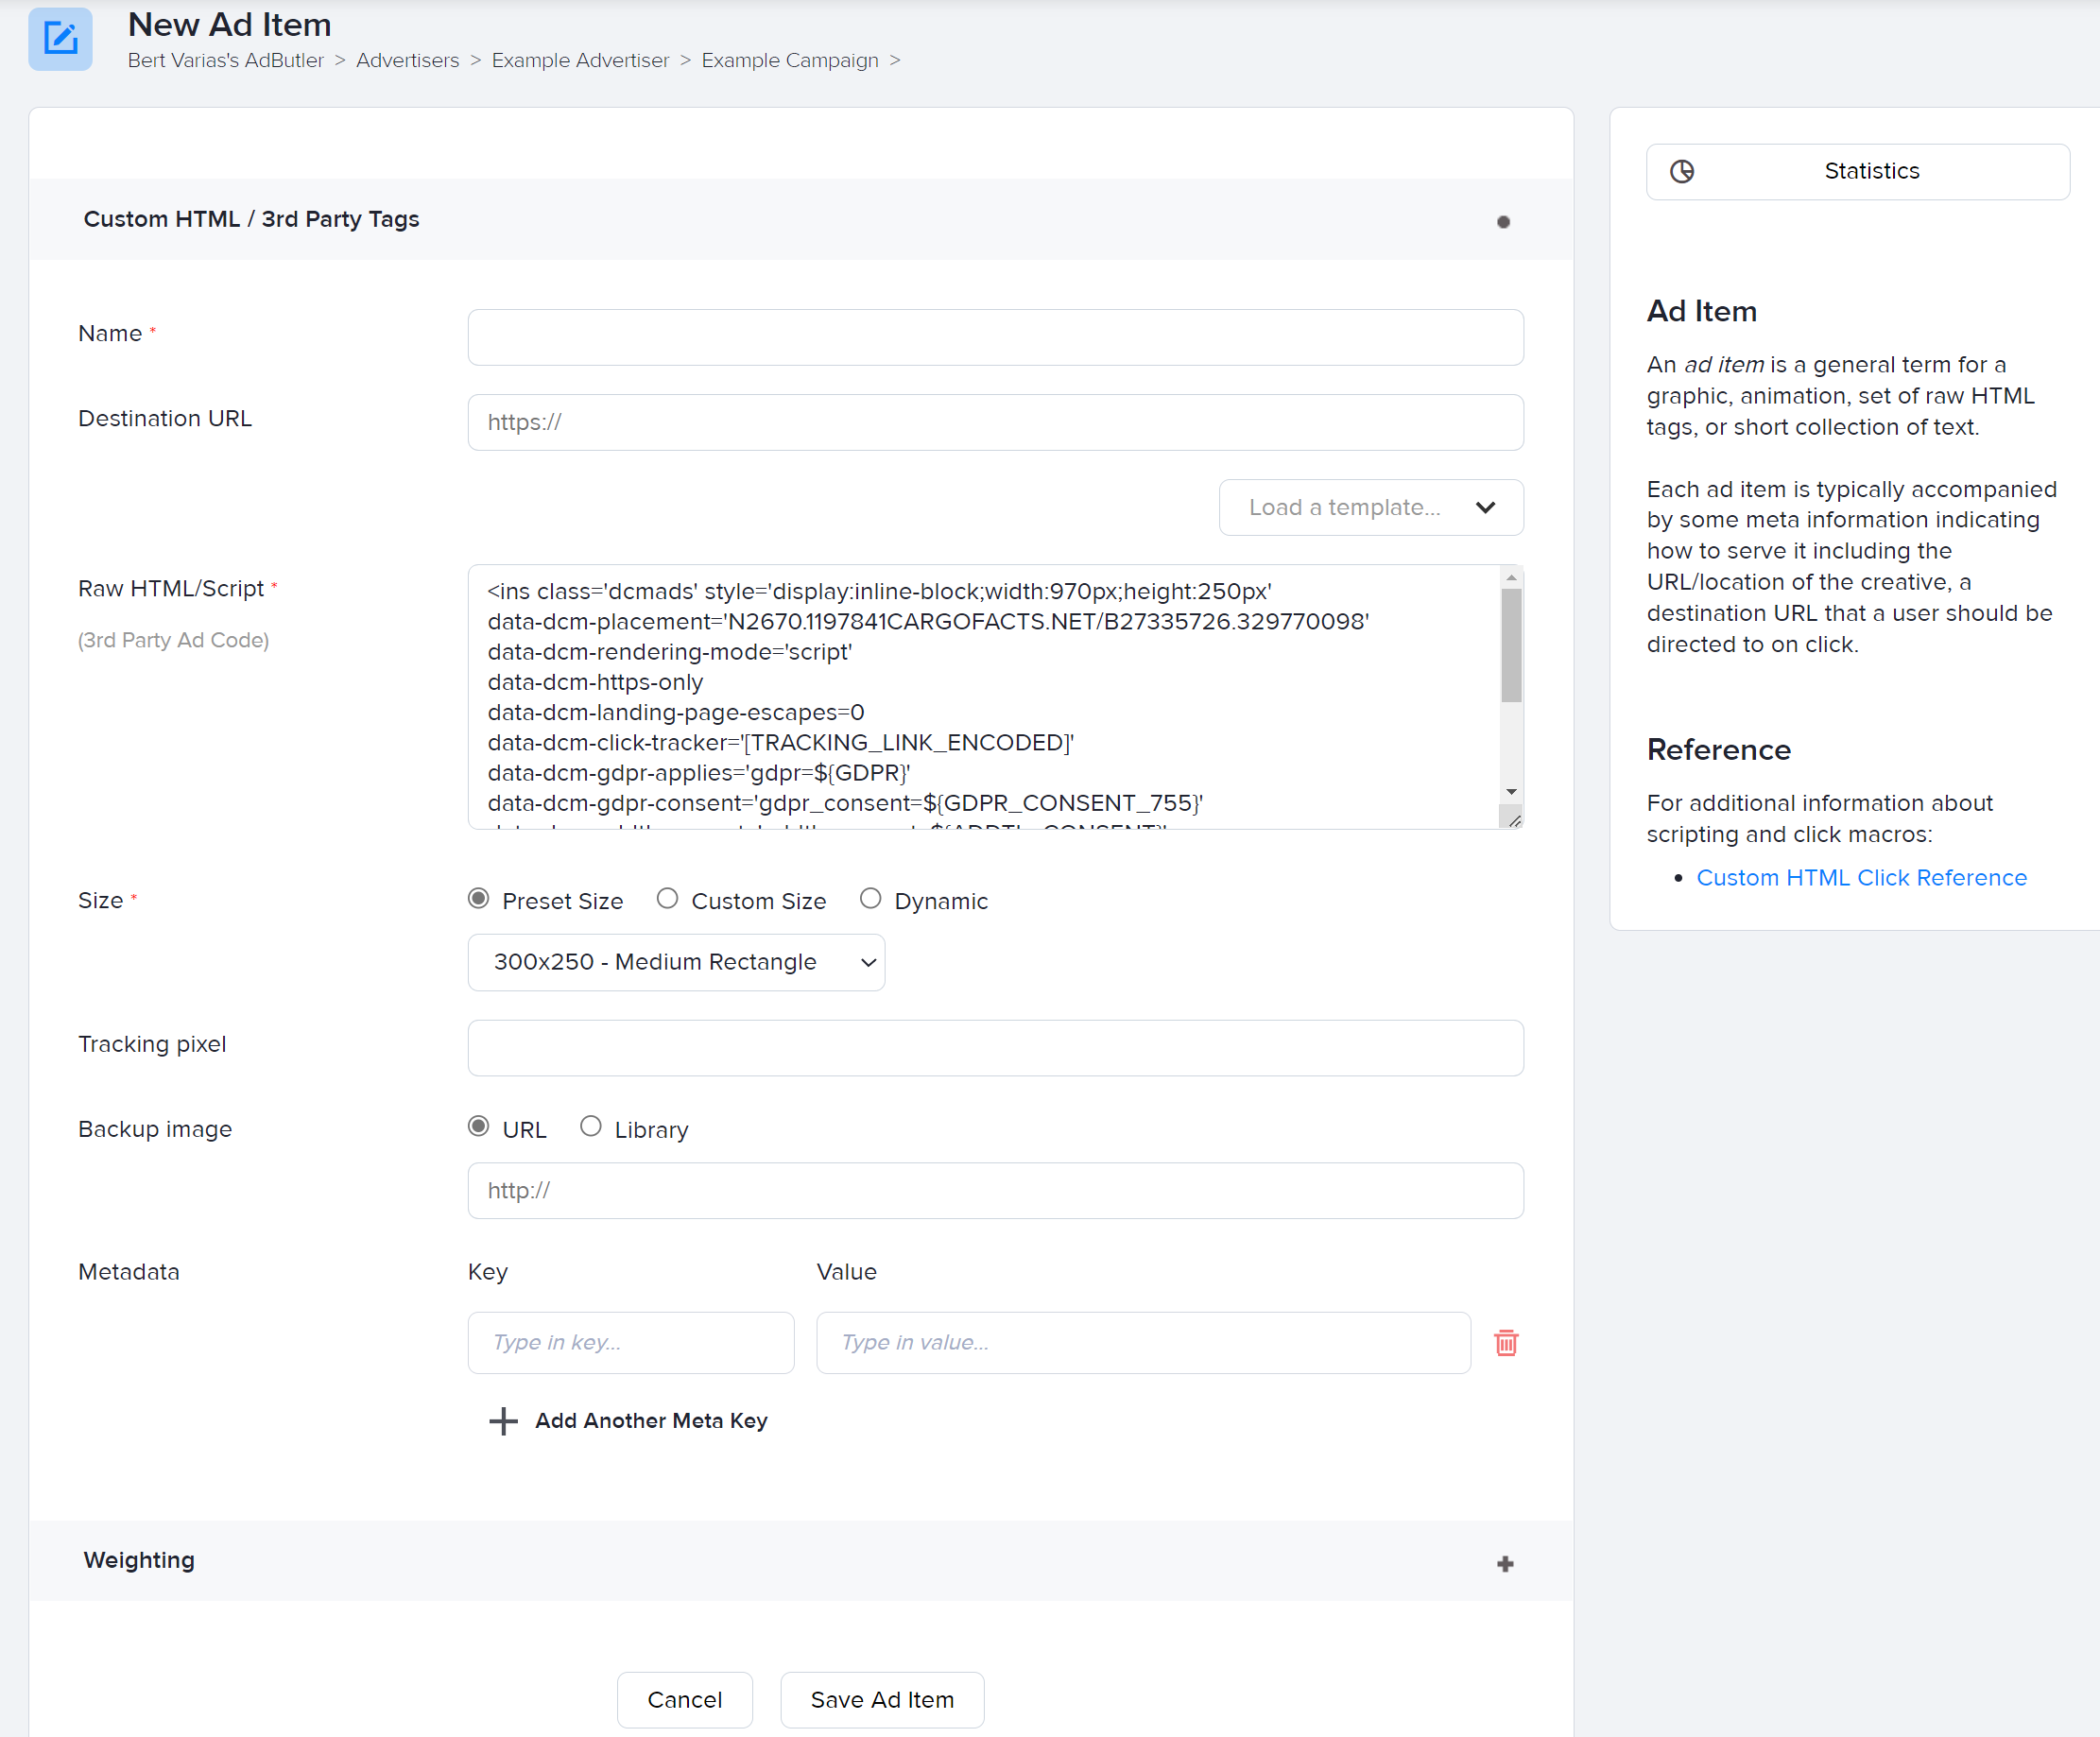Click the plus icon for Add Another Meta Key
Image resolution: width=2100 pixels, height=1737 pixels.
click(503, 1421)
